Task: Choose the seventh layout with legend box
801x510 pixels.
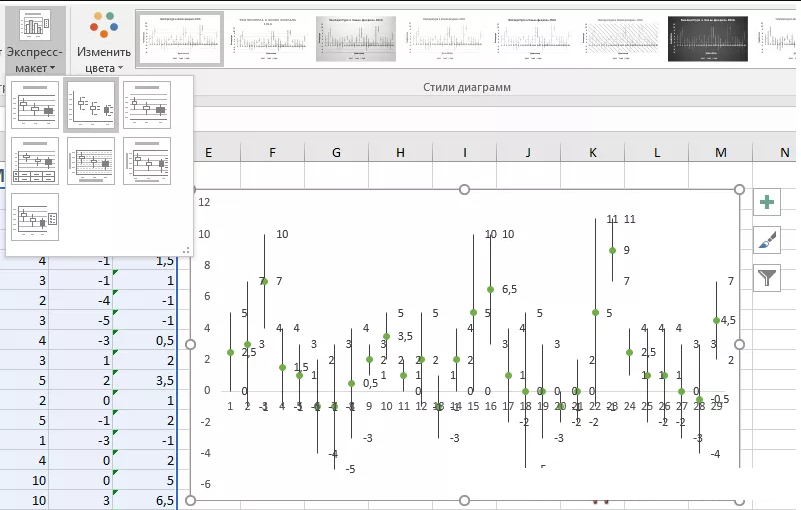Action: 35,217
